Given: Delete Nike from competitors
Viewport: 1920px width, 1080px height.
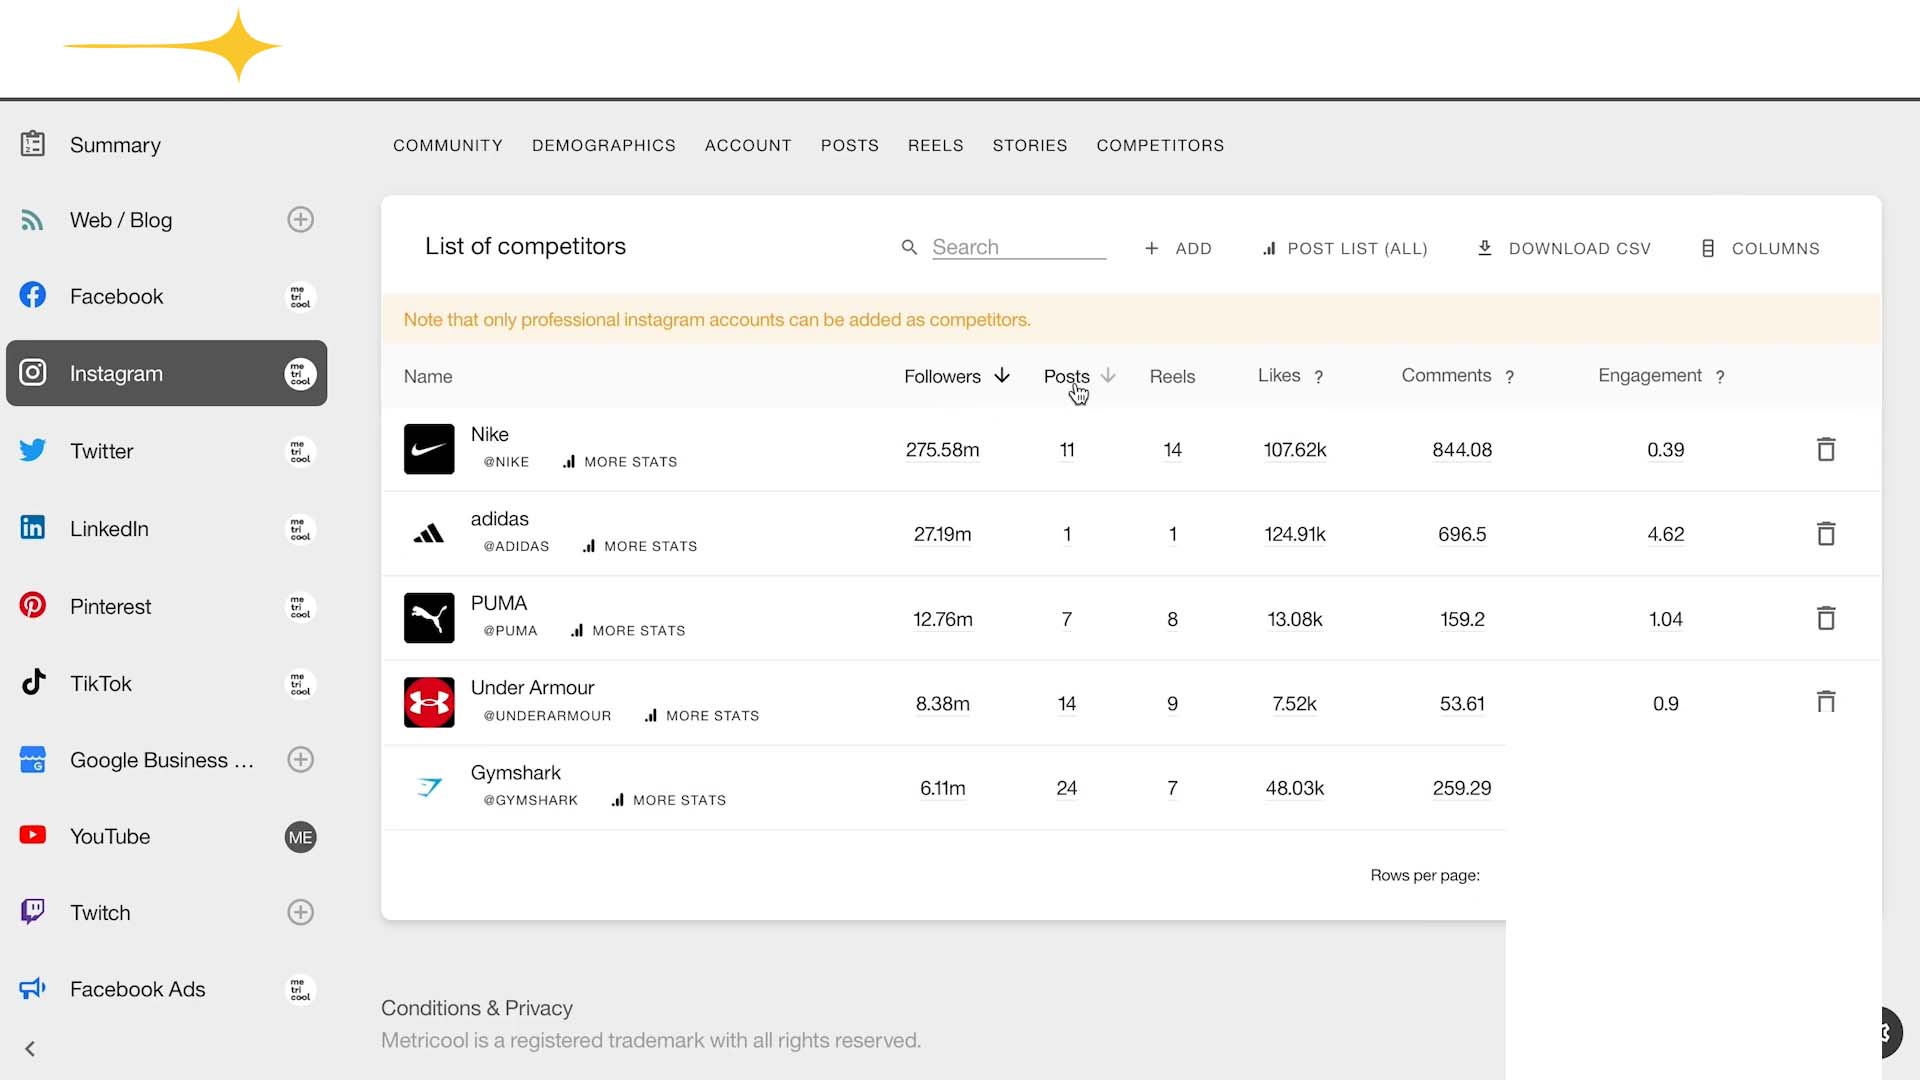Looking at the screenshot, I should pos(1826,450).
